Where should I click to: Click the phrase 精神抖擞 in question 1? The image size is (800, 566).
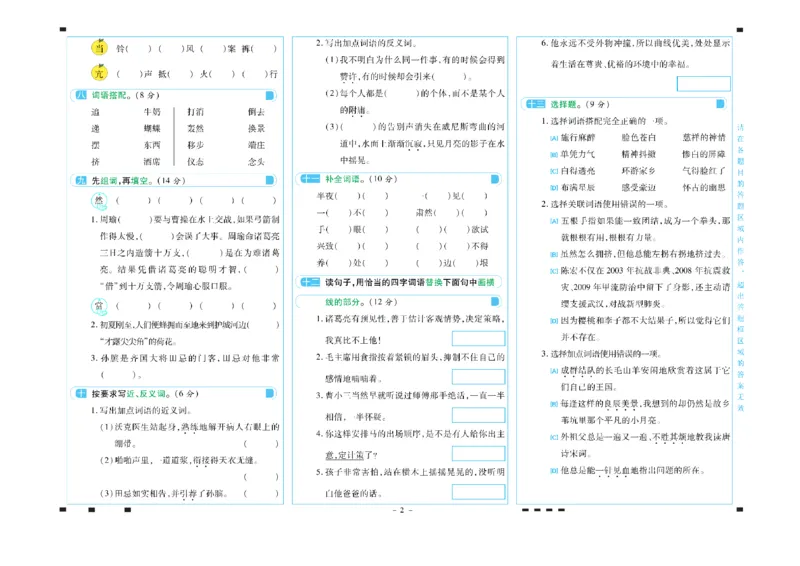click(639, 154)
